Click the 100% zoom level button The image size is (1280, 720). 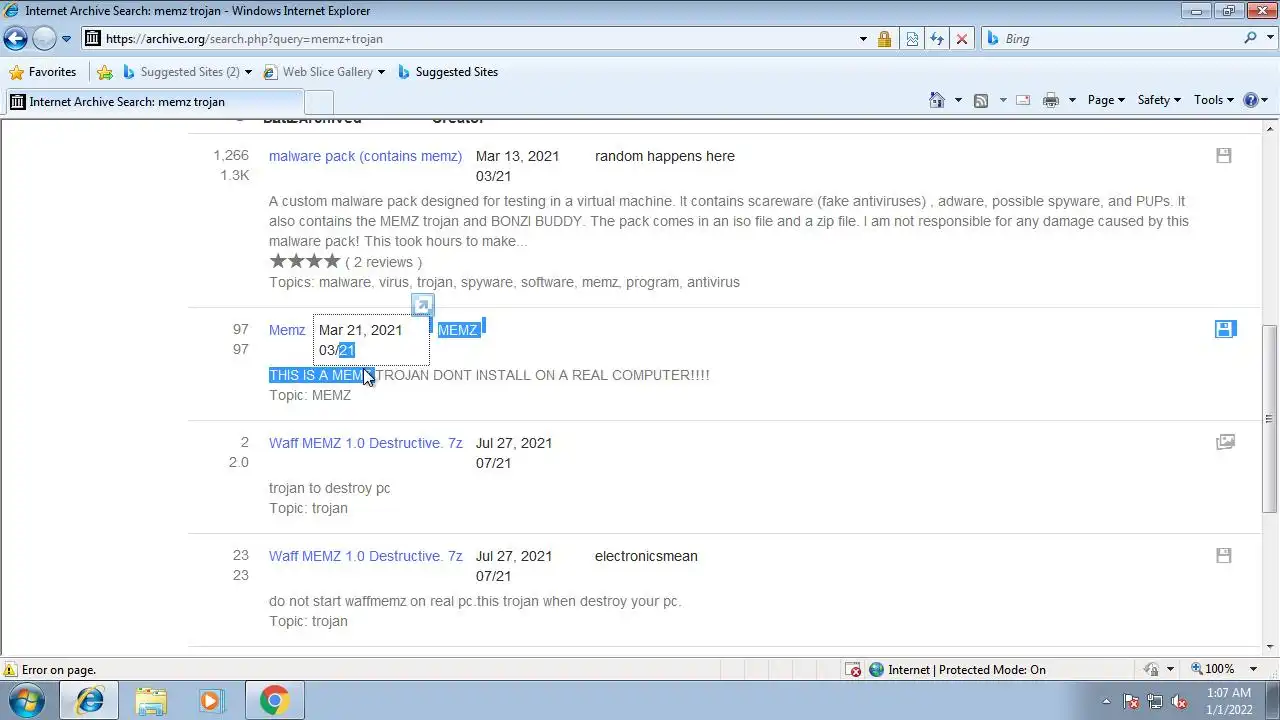coord(1212,669)
